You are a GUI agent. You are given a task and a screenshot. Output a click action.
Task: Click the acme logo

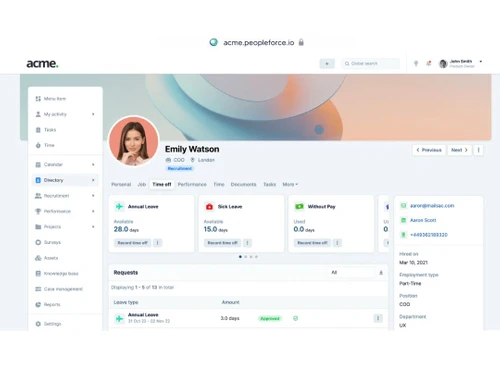point(42,63)
